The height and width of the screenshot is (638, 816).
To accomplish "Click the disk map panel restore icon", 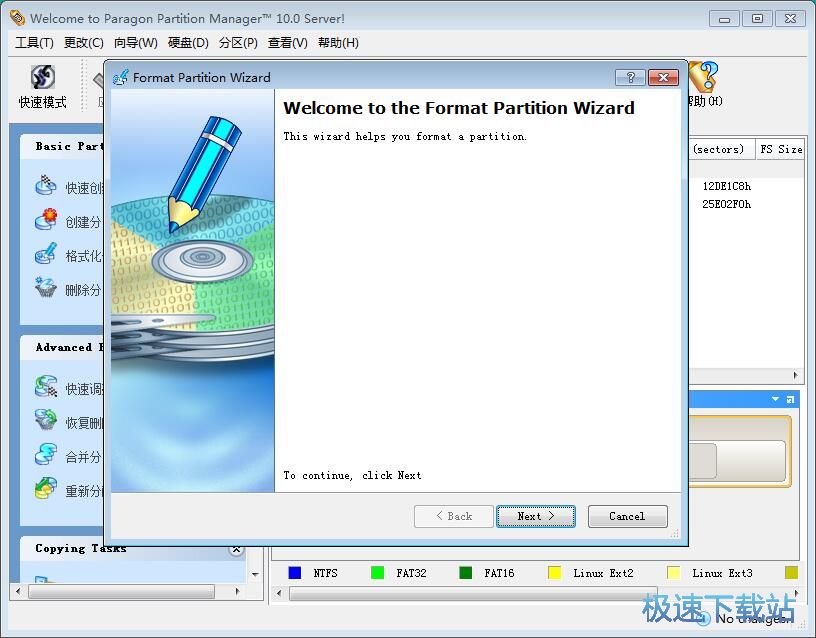I will point(790,399).
